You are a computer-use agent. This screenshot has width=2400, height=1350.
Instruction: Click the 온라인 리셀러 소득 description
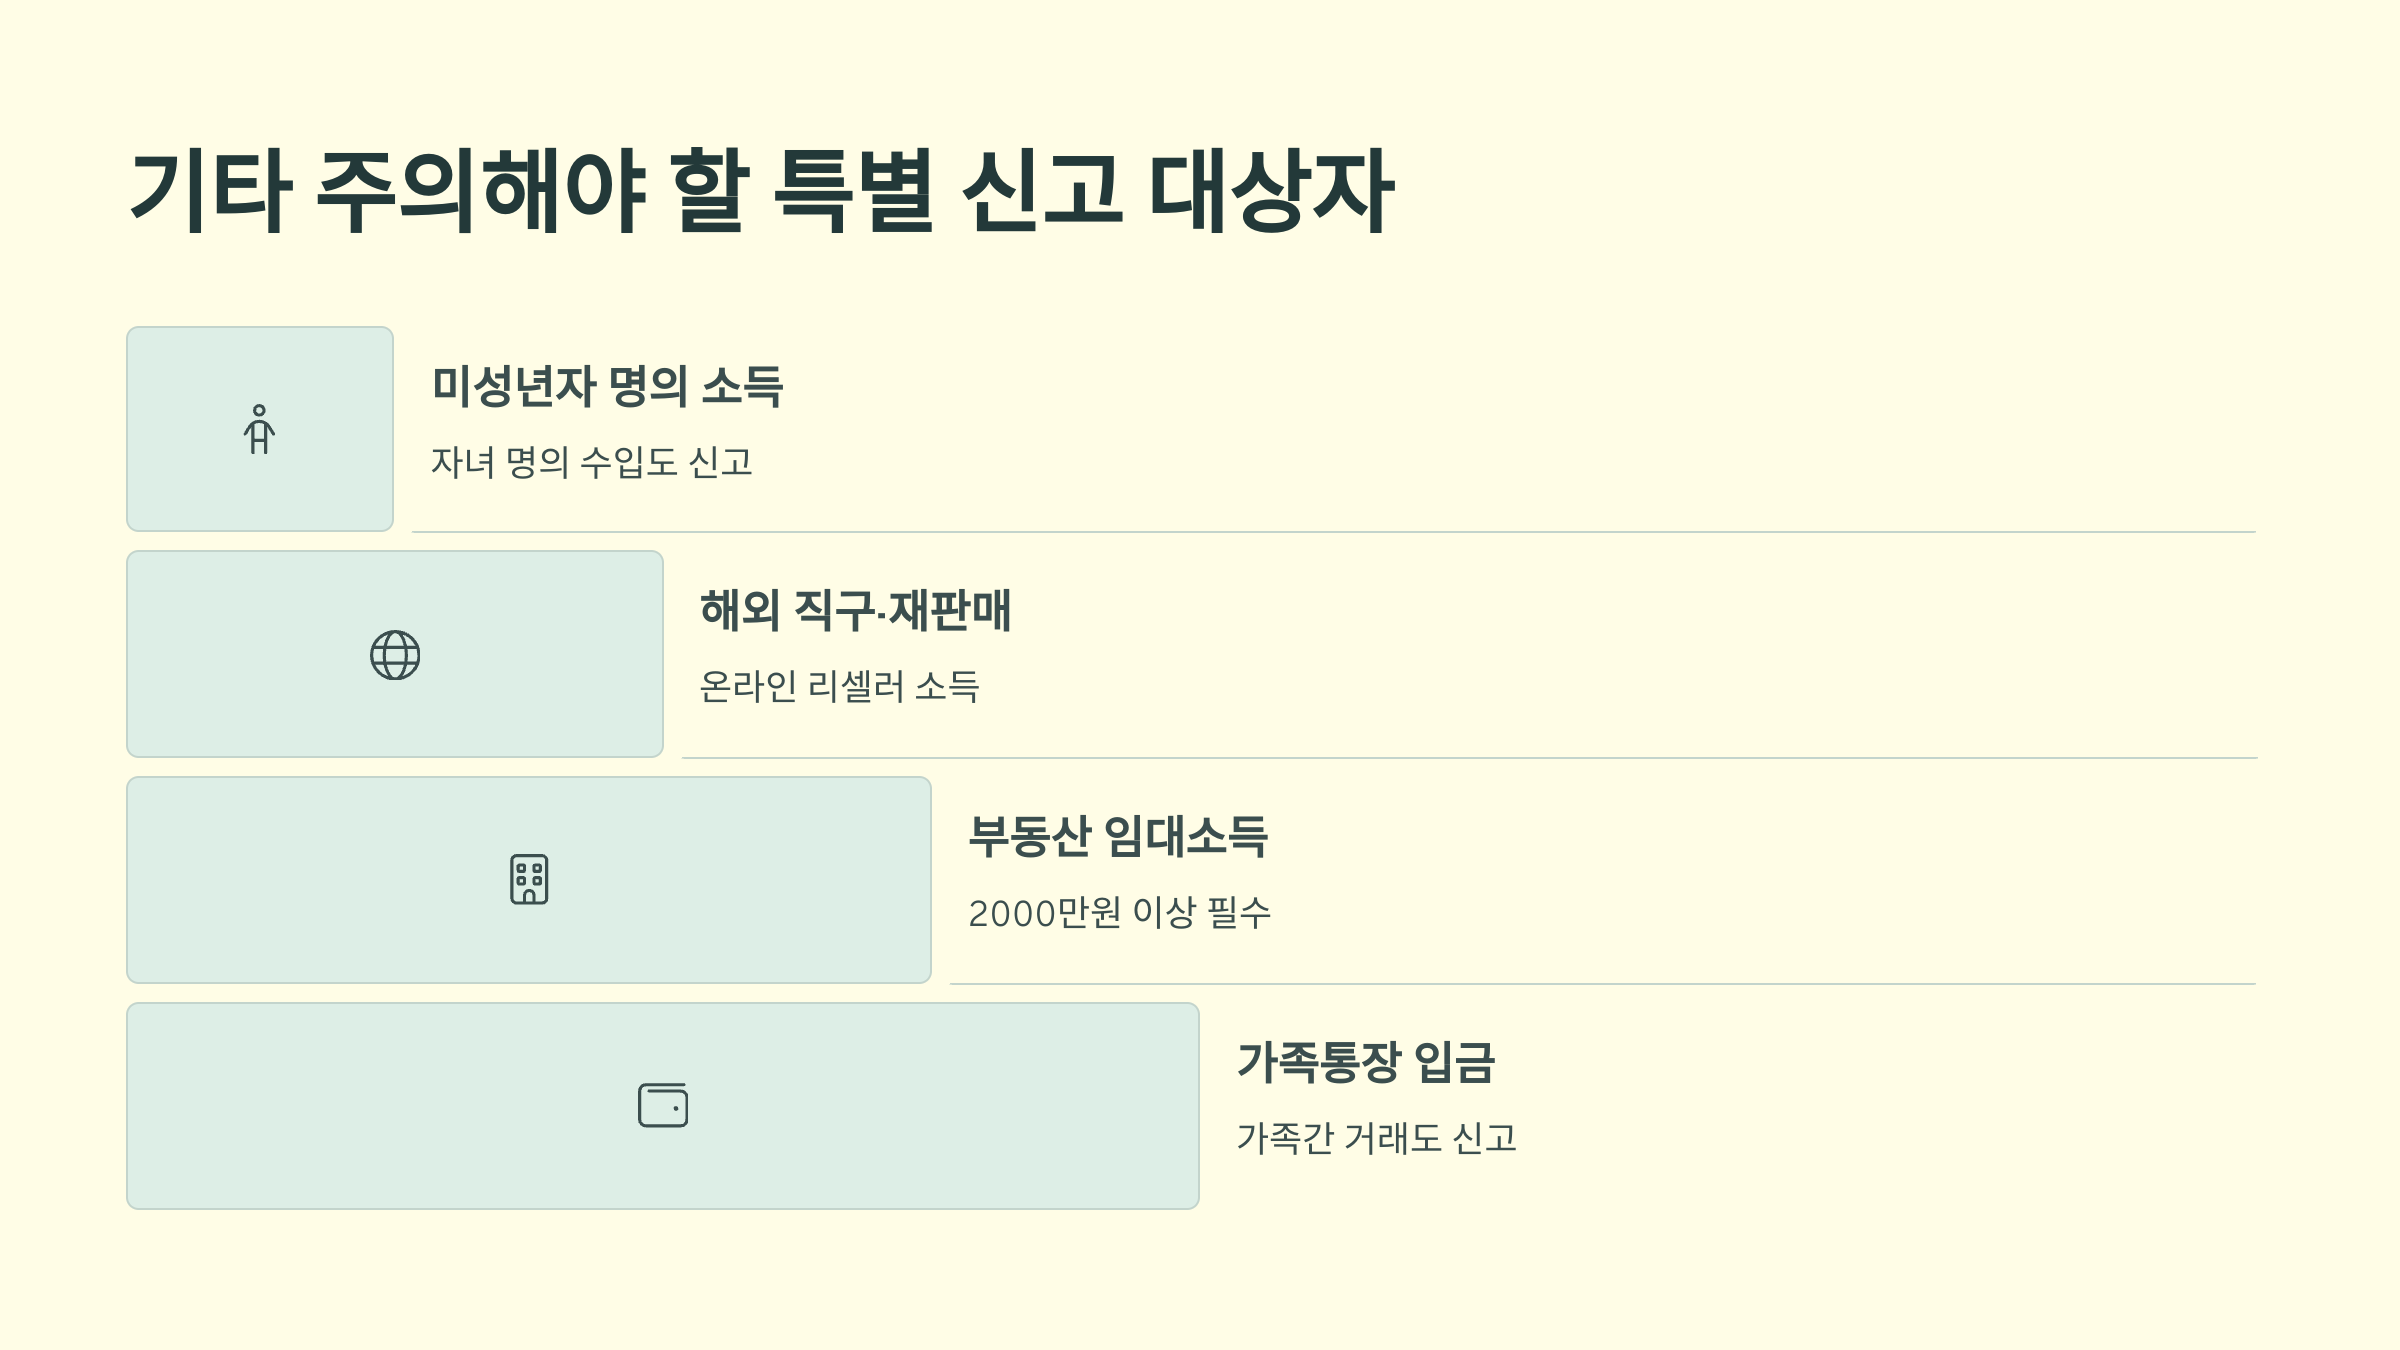[839, 687]
